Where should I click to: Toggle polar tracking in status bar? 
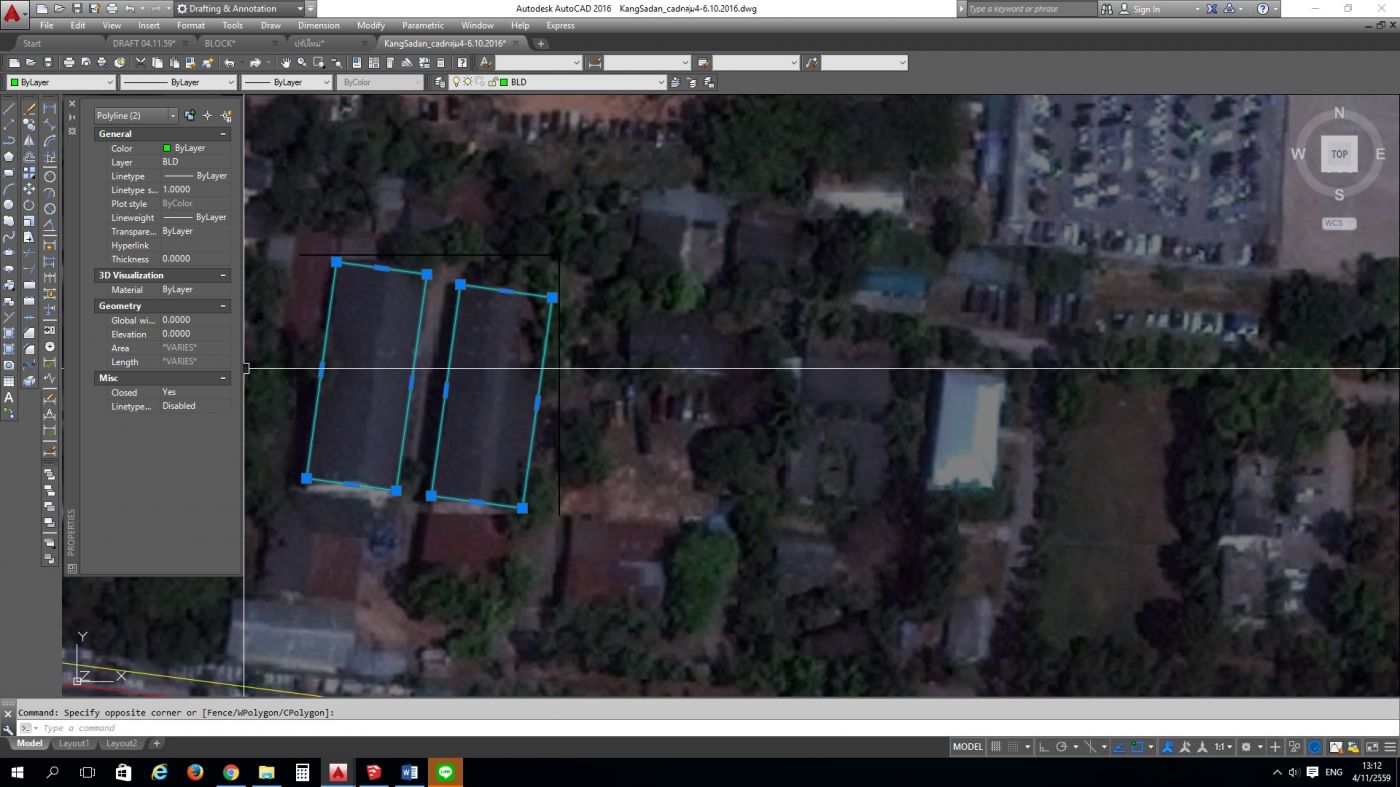(1062, 747)
